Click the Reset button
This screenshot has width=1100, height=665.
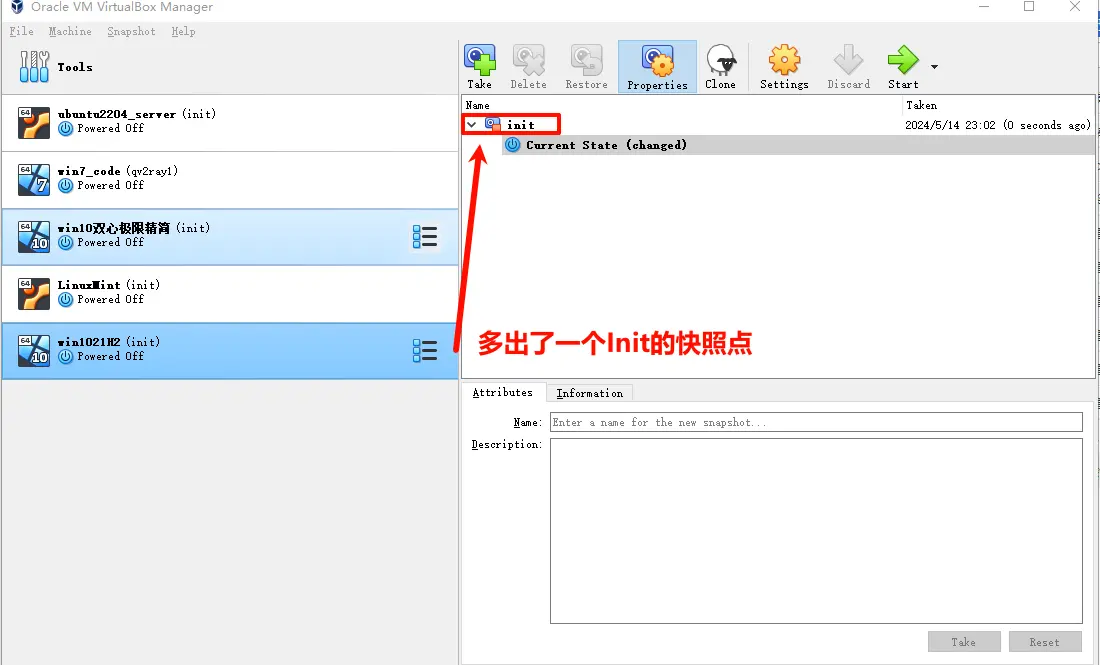[1045, 642]
